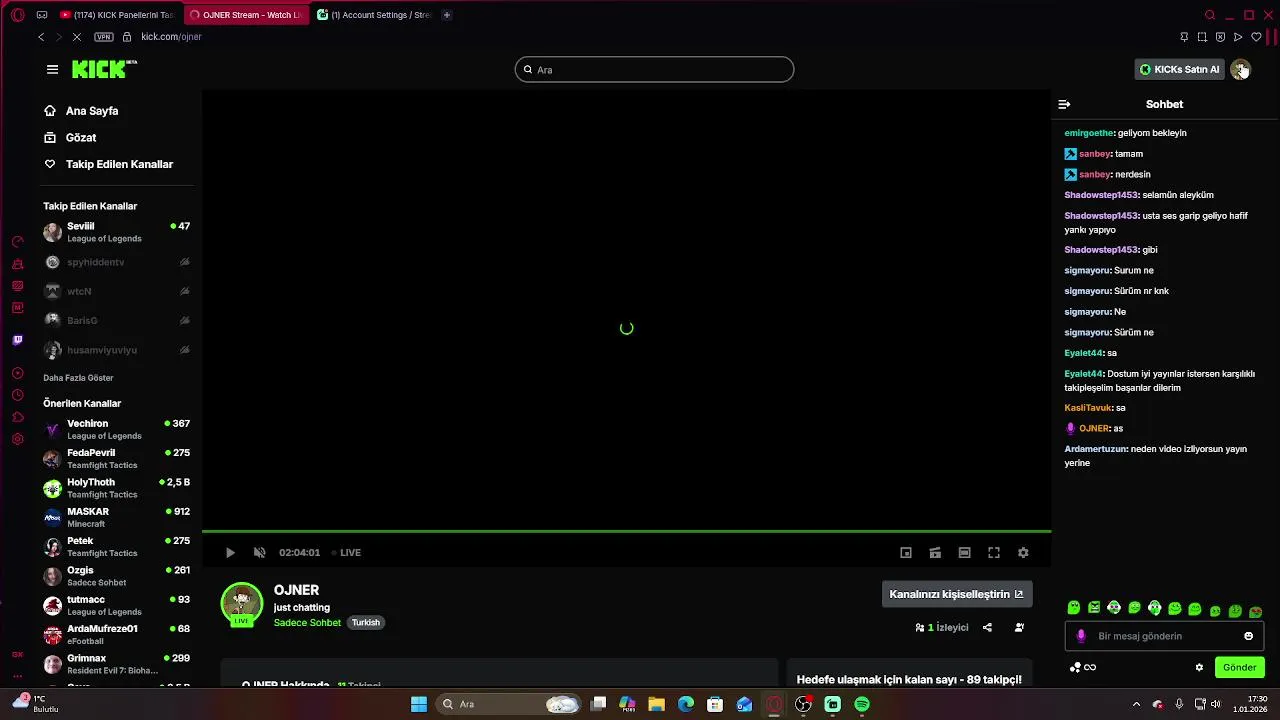Image resolution: width=1280 pixels, height=720 pixels.
Task: Open emoji picker in chat input
Action: [x=1248, y=636]
